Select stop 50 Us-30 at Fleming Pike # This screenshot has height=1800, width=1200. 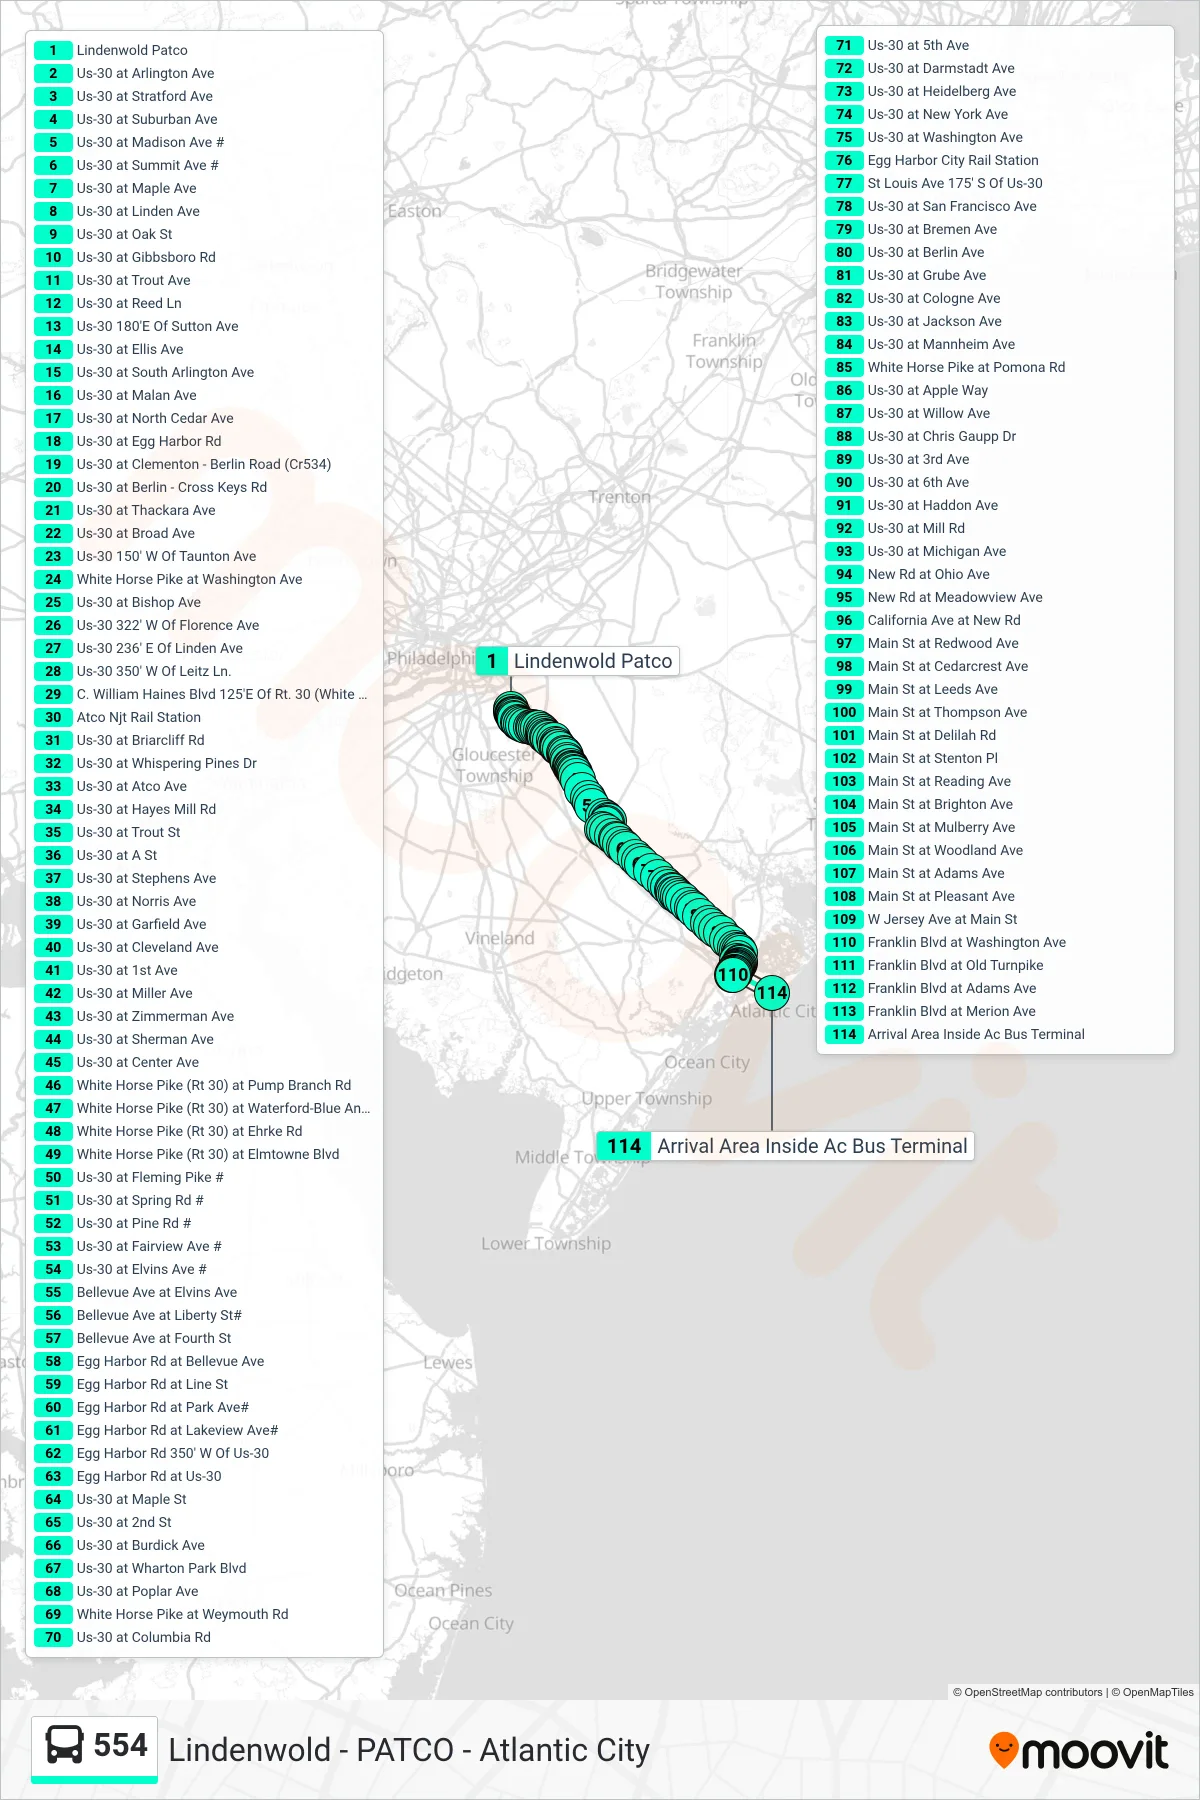(x=130, y=1177)
